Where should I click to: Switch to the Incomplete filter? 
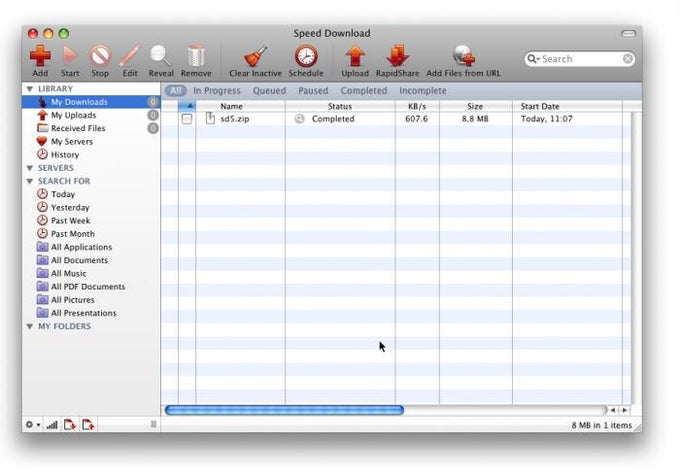coord(423,91)
